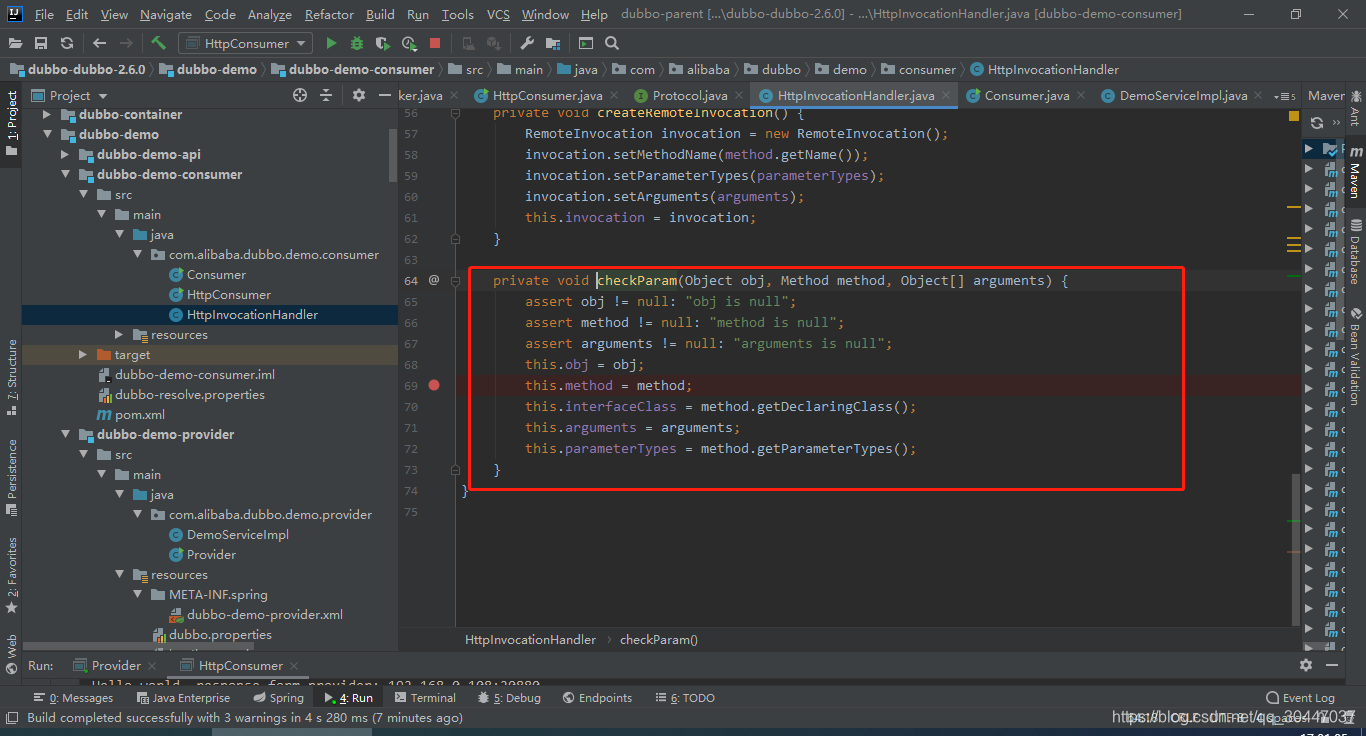Click checkParam() in the editor breadcrumb
This screenshot has height=736, width=1366.
[x=659, y=640]
